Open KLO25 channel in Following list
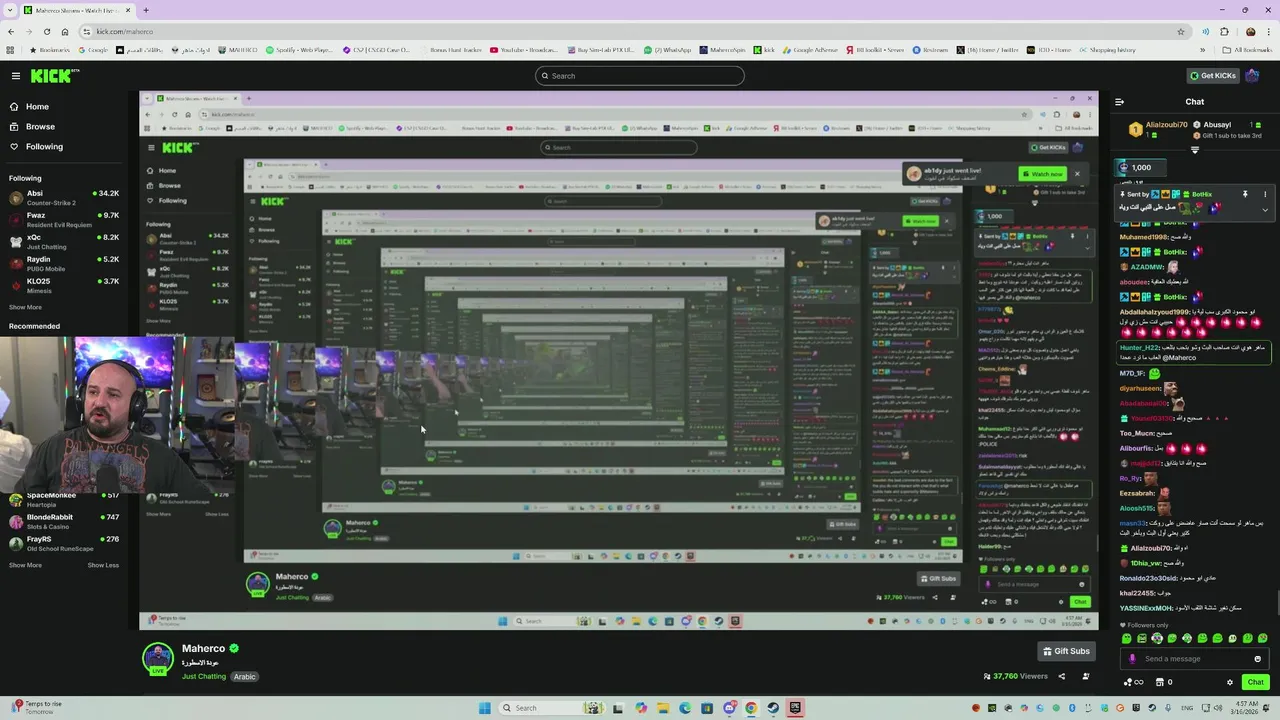 pyautogui.click(x=64, y=285)
